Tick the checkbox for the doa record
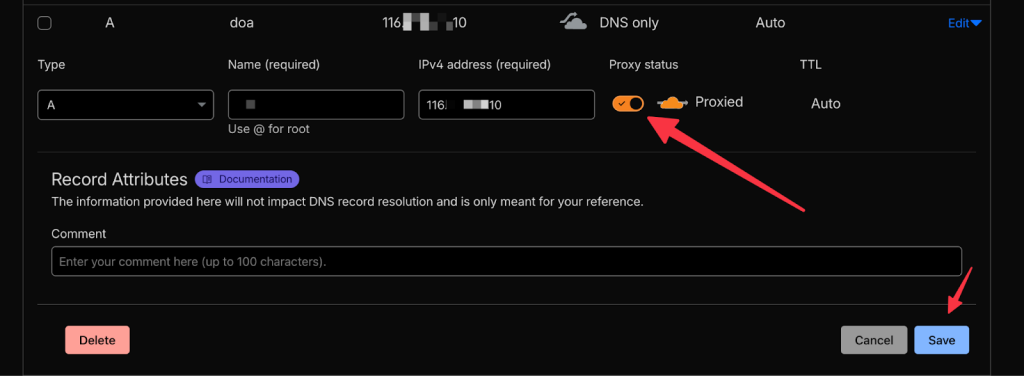Image resolution: width=1024 pixels, height=376 pixels. 44,24
